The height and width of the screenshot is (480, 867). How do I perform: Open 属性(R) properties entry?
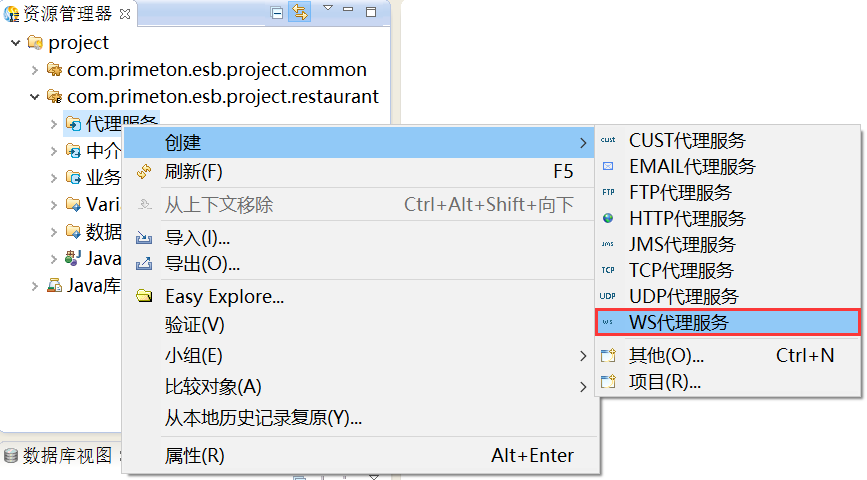359,456
